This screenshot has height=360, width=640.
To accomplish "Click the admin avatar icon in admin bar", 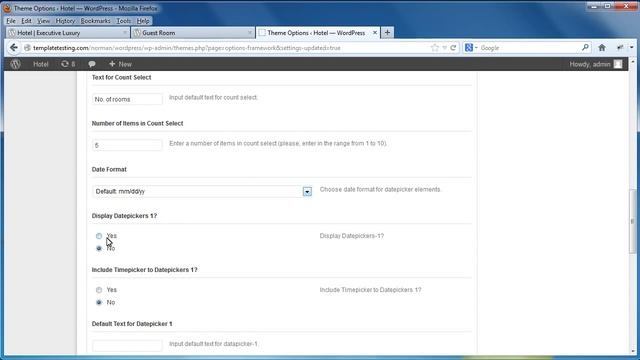I will tap(618, 64).
